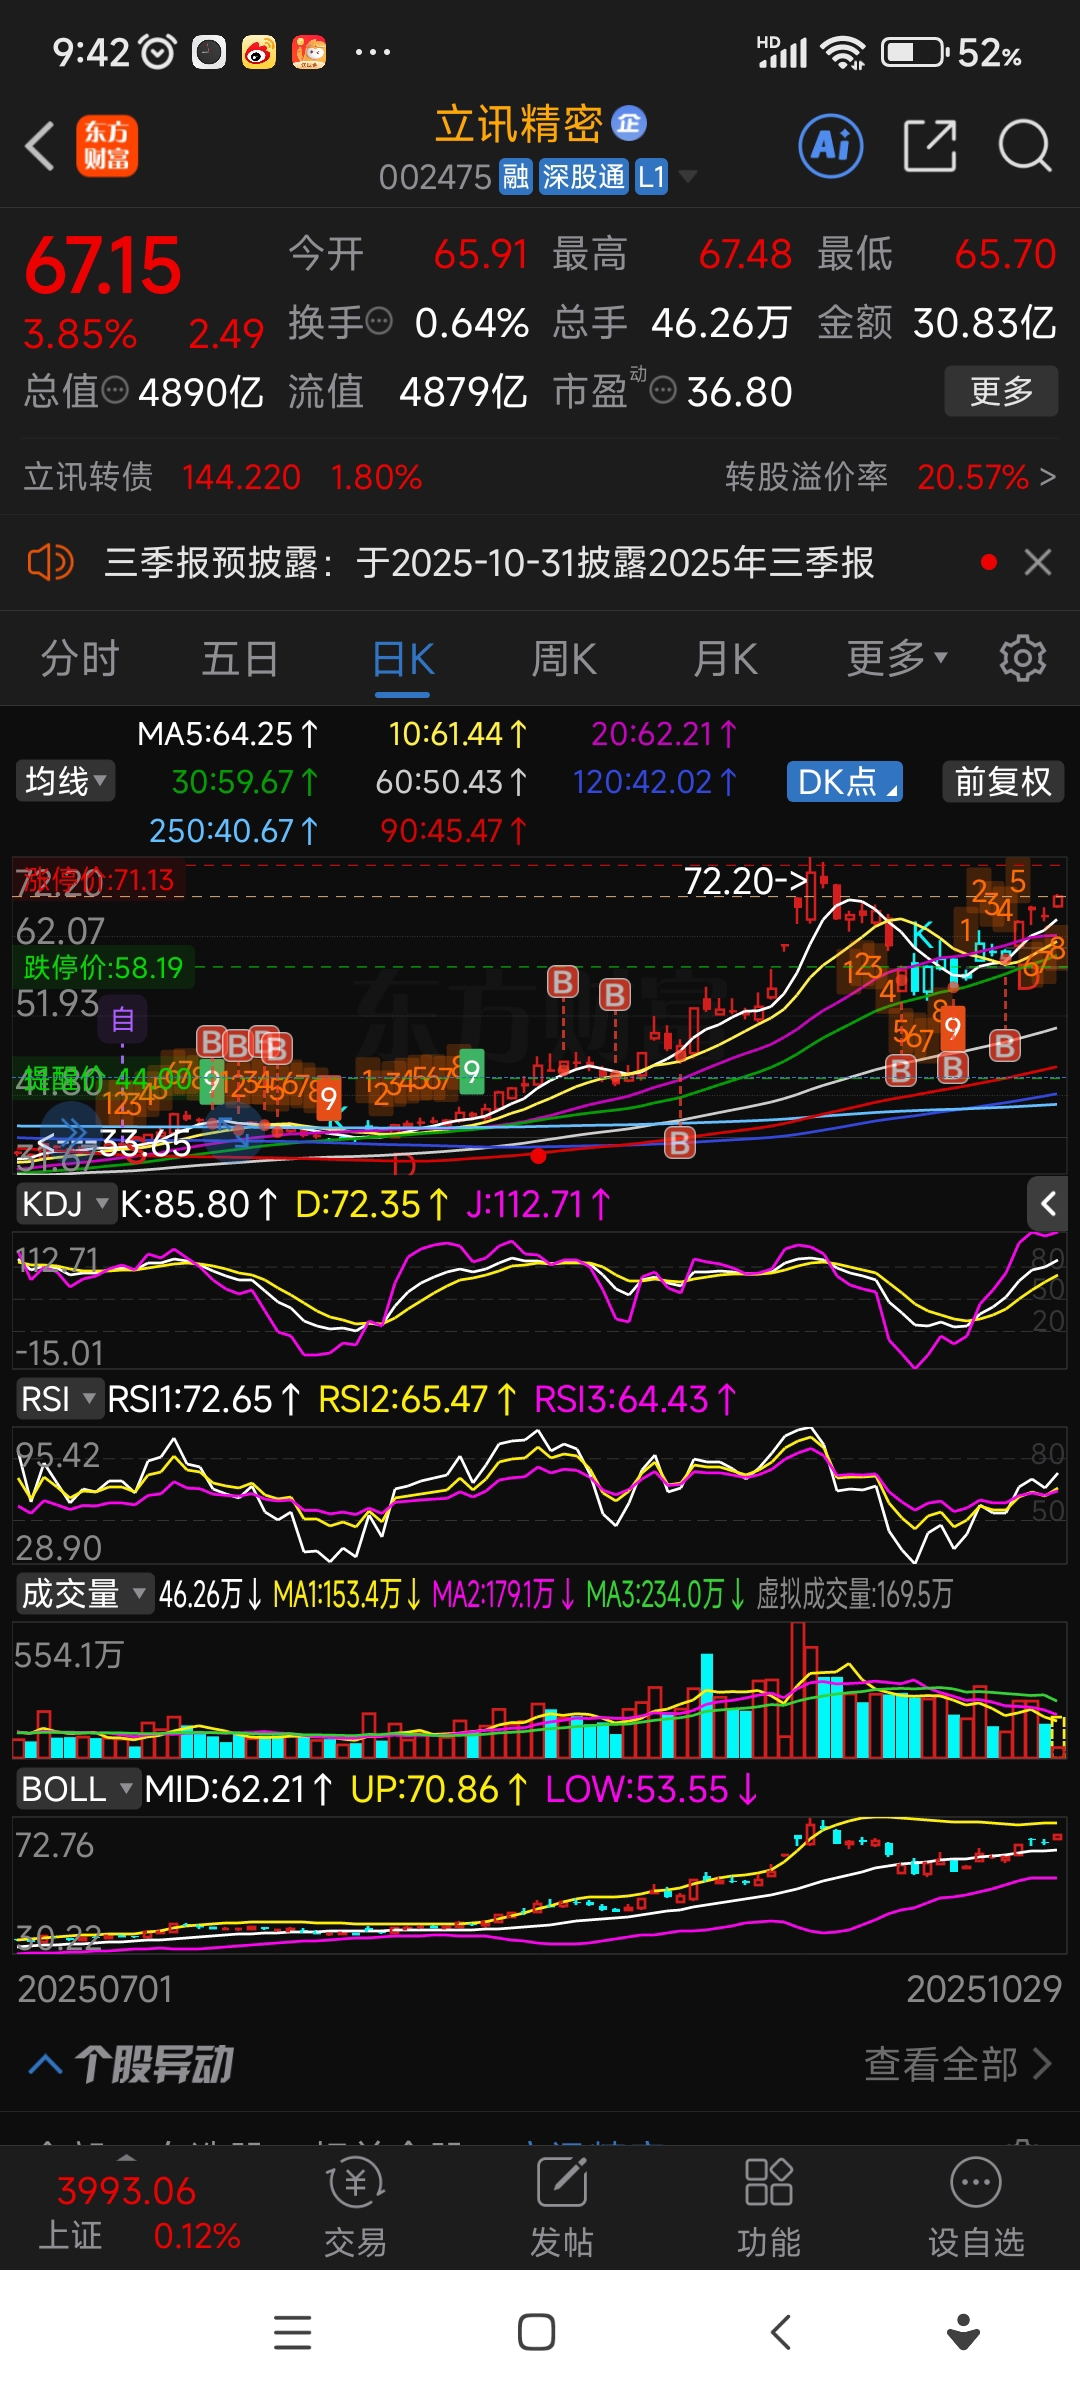This screenshot has width=1080, height=2400.
Task: Open the KDJ indicator dropdown
Action: (x=65, y=1204)
